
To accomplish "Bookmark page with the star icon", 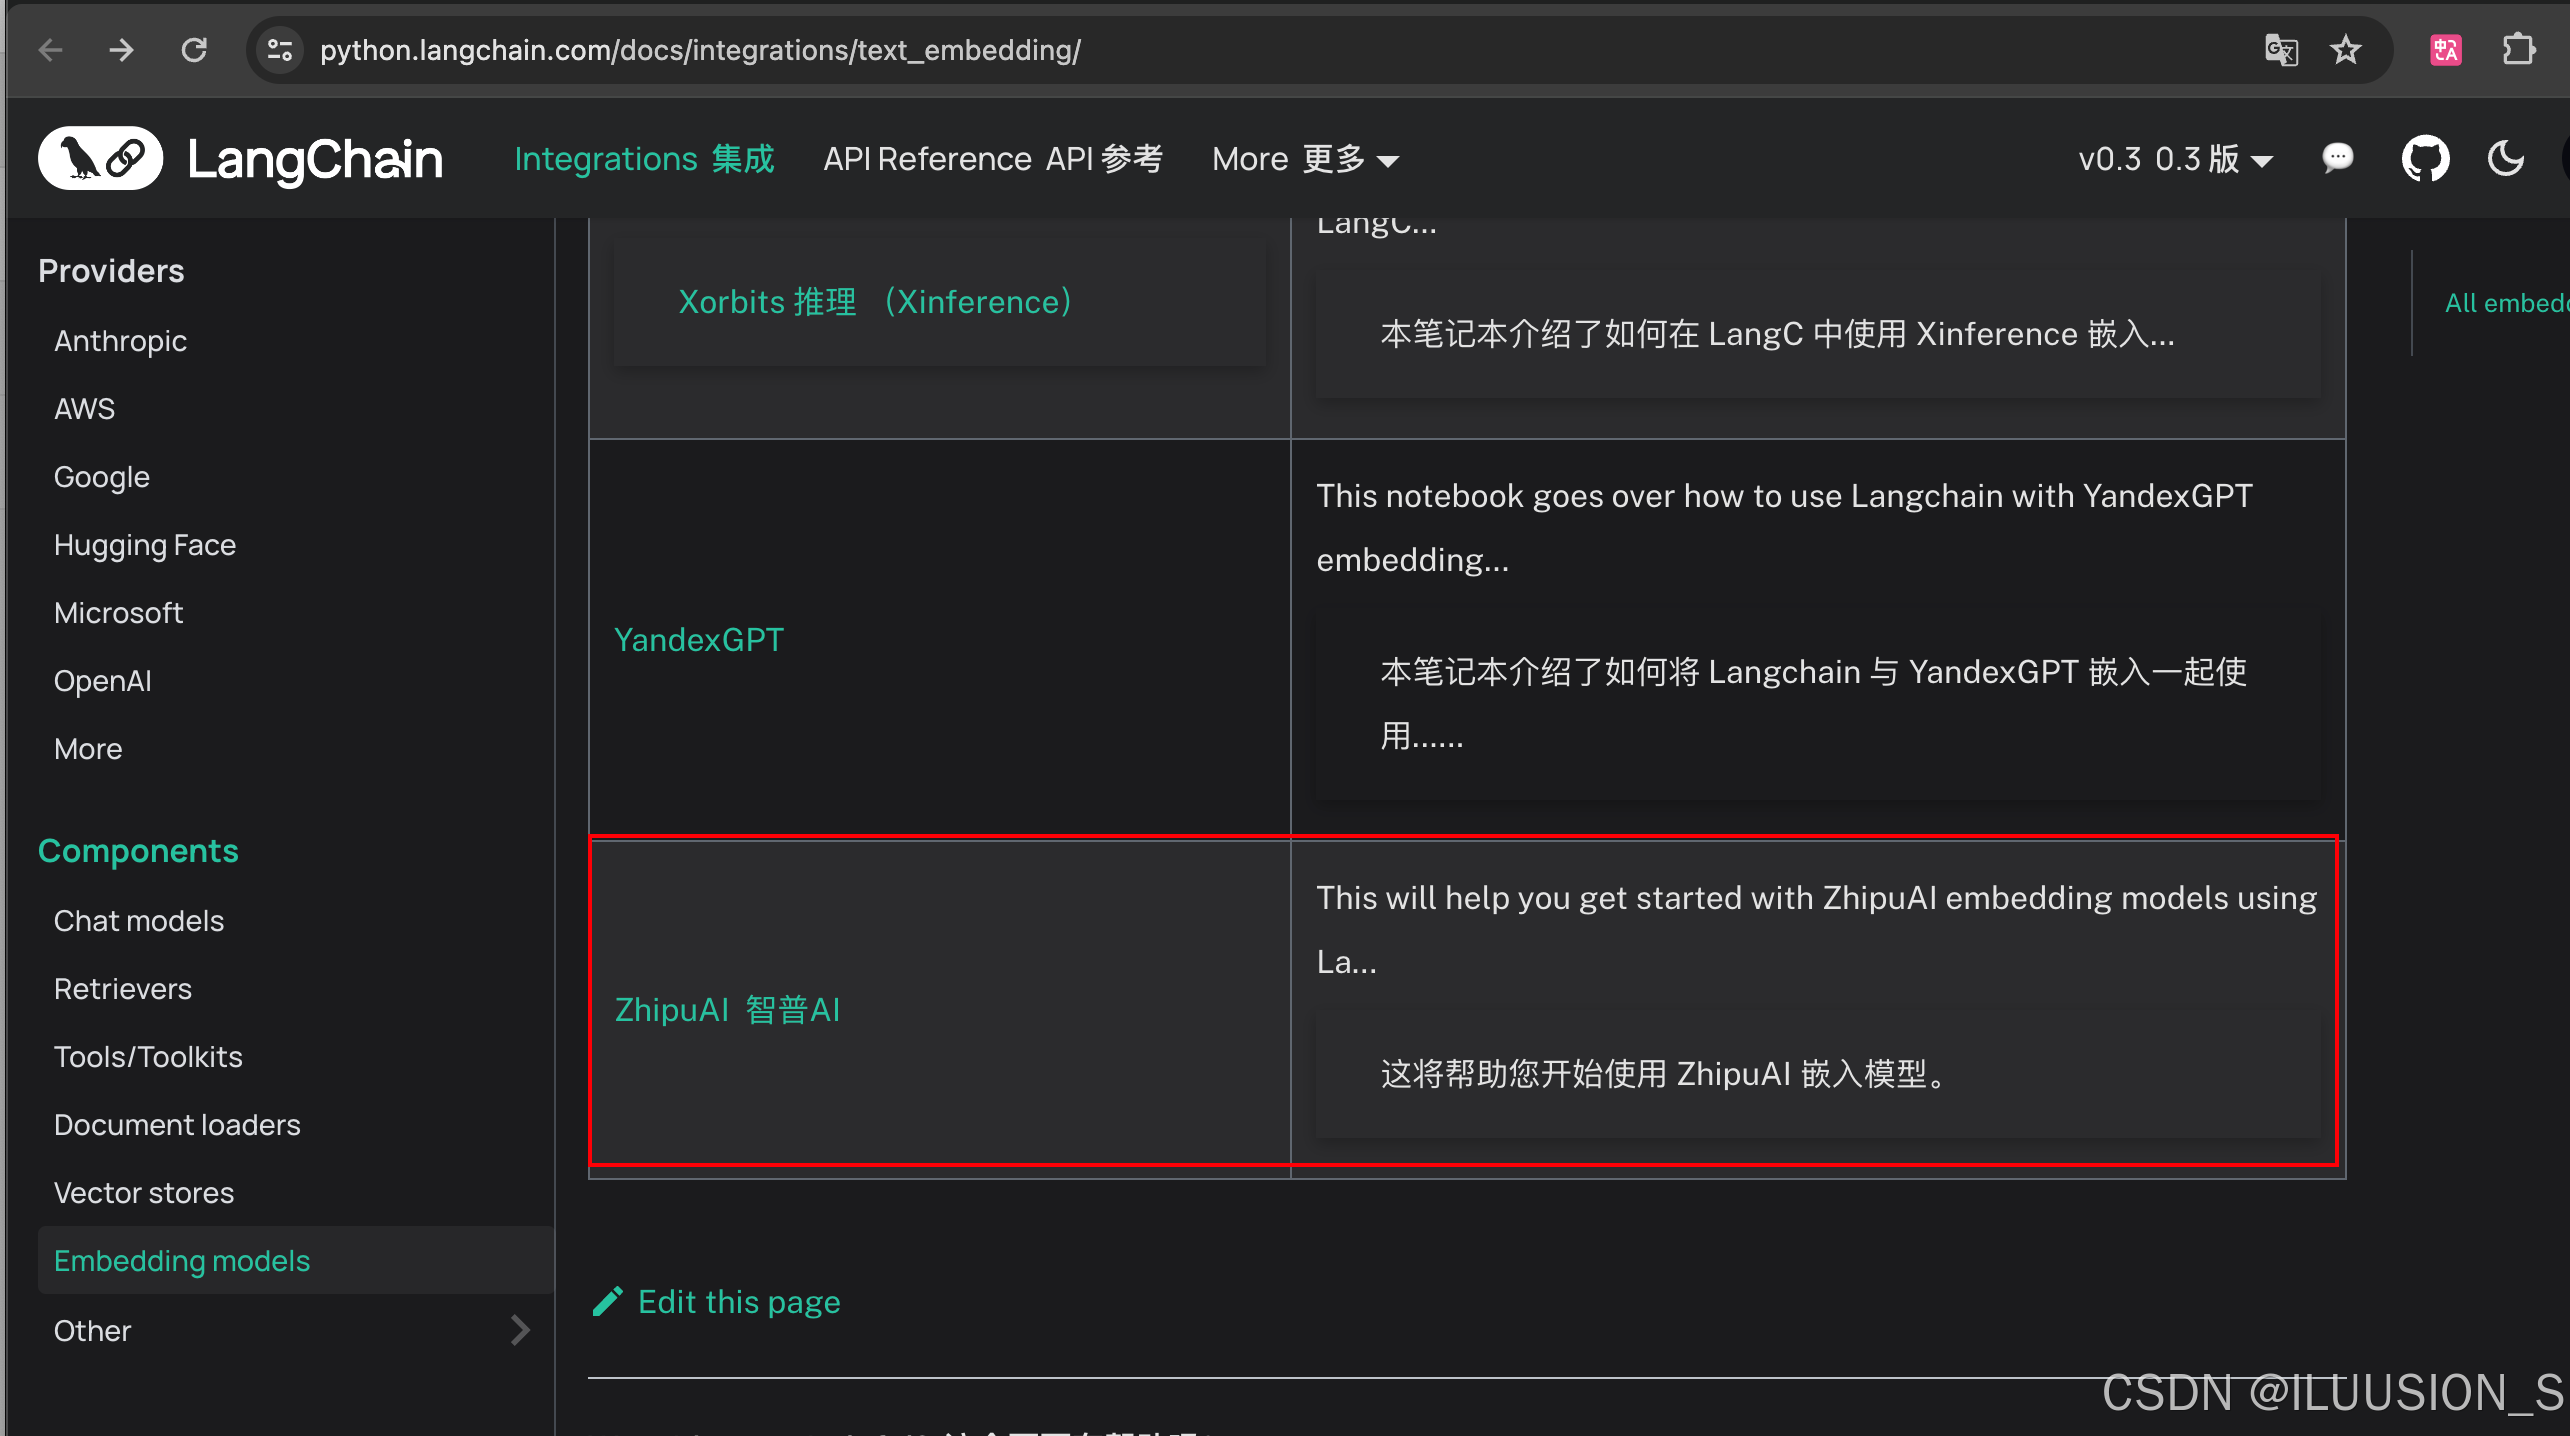I will (x=2345, y=50).
